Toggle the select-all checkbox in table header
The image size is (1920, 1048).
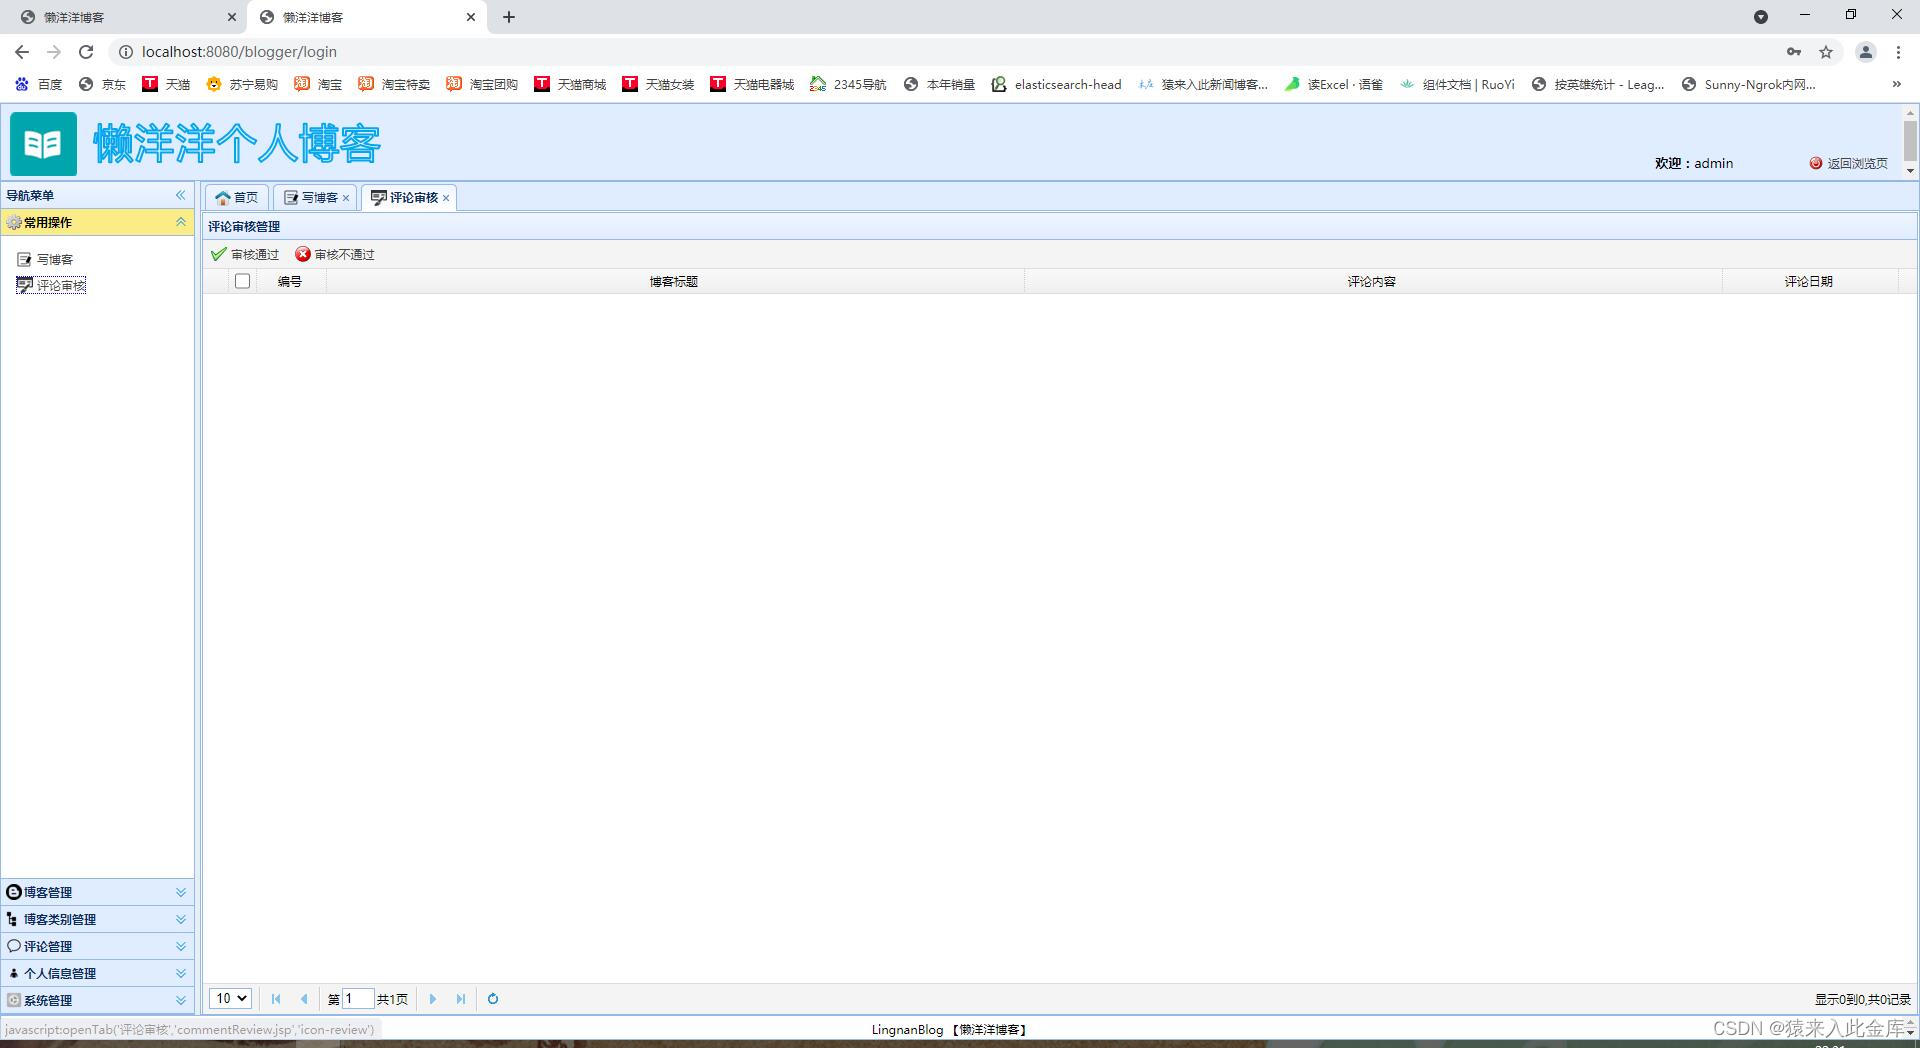tap(242, 281)
